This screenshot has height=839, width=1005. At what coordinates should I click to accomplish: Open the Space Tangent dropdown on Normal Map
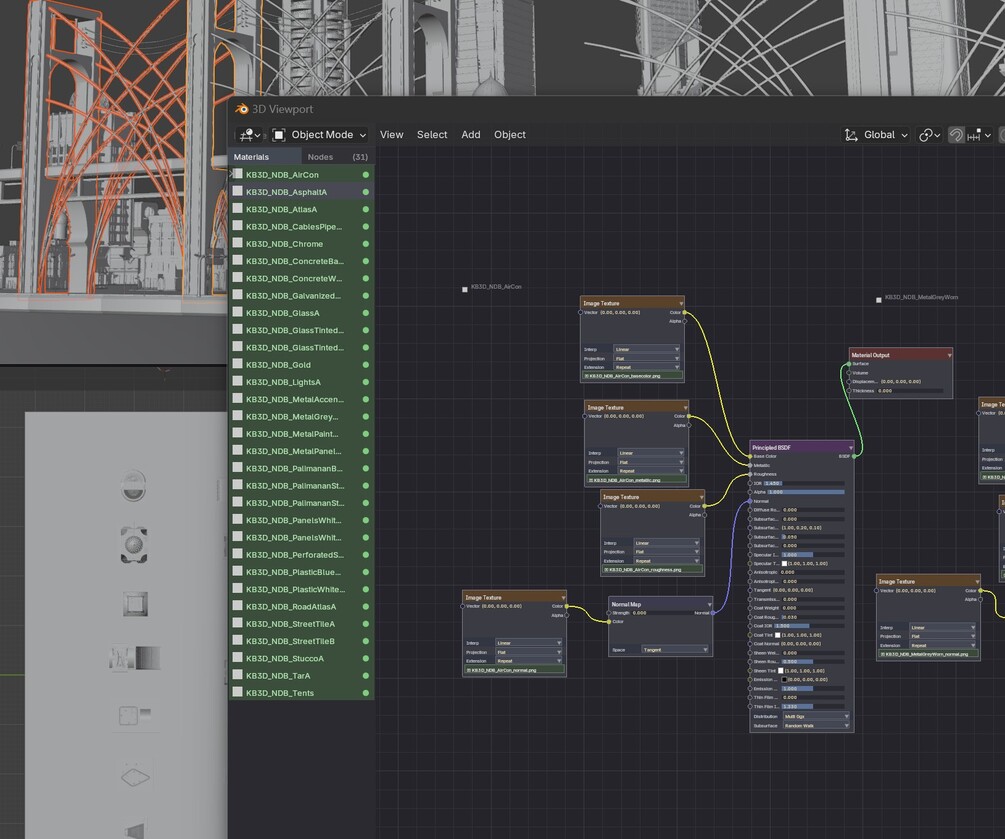pos(675,650)
